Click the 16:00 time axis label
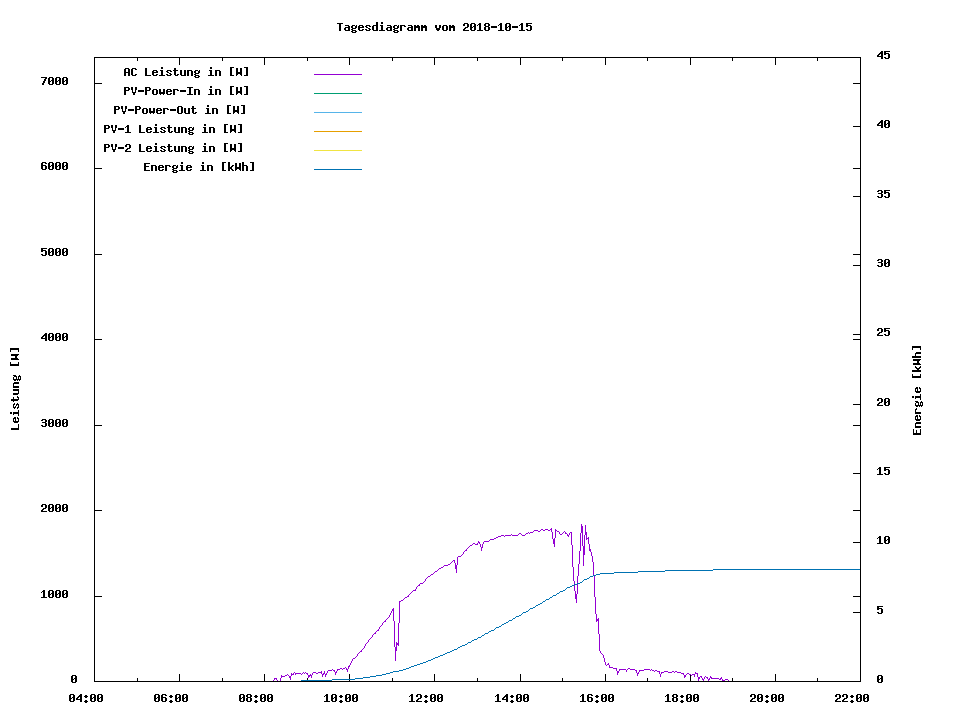Viewport: 960px width, 720px height. pyautogui.click(x=597, y=698)
